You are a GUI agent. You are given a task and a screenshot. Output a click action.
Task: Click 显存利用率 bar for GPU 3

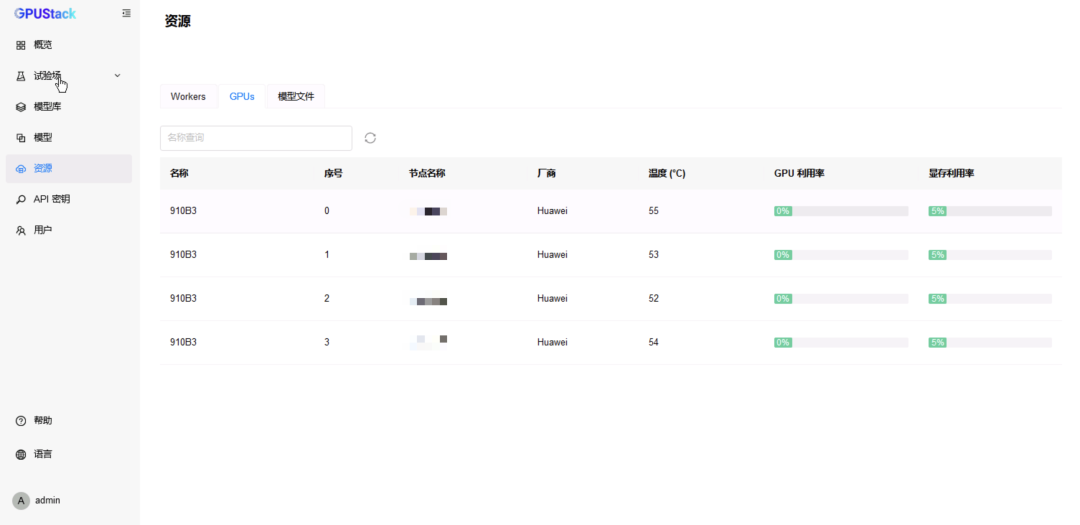point(990,342)
